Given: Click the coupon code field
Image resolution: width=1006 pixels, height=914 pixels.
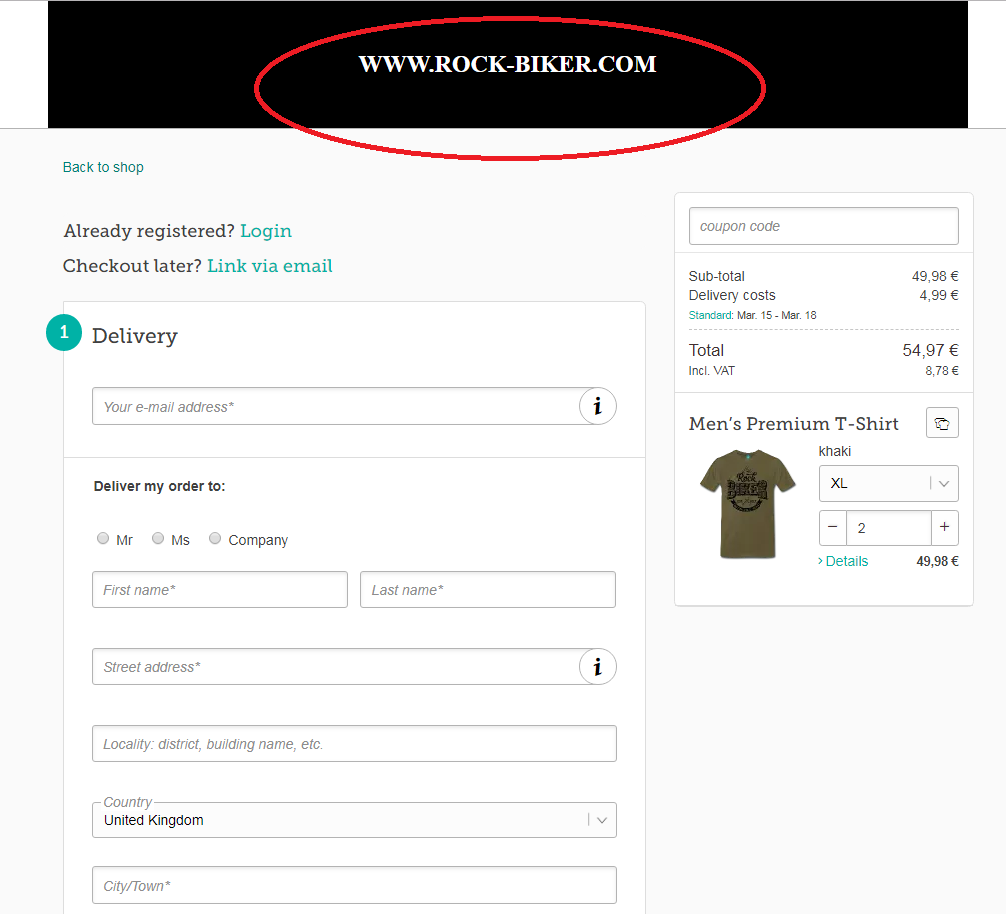Looking at the screenshot, I should (x=823, y=226).
